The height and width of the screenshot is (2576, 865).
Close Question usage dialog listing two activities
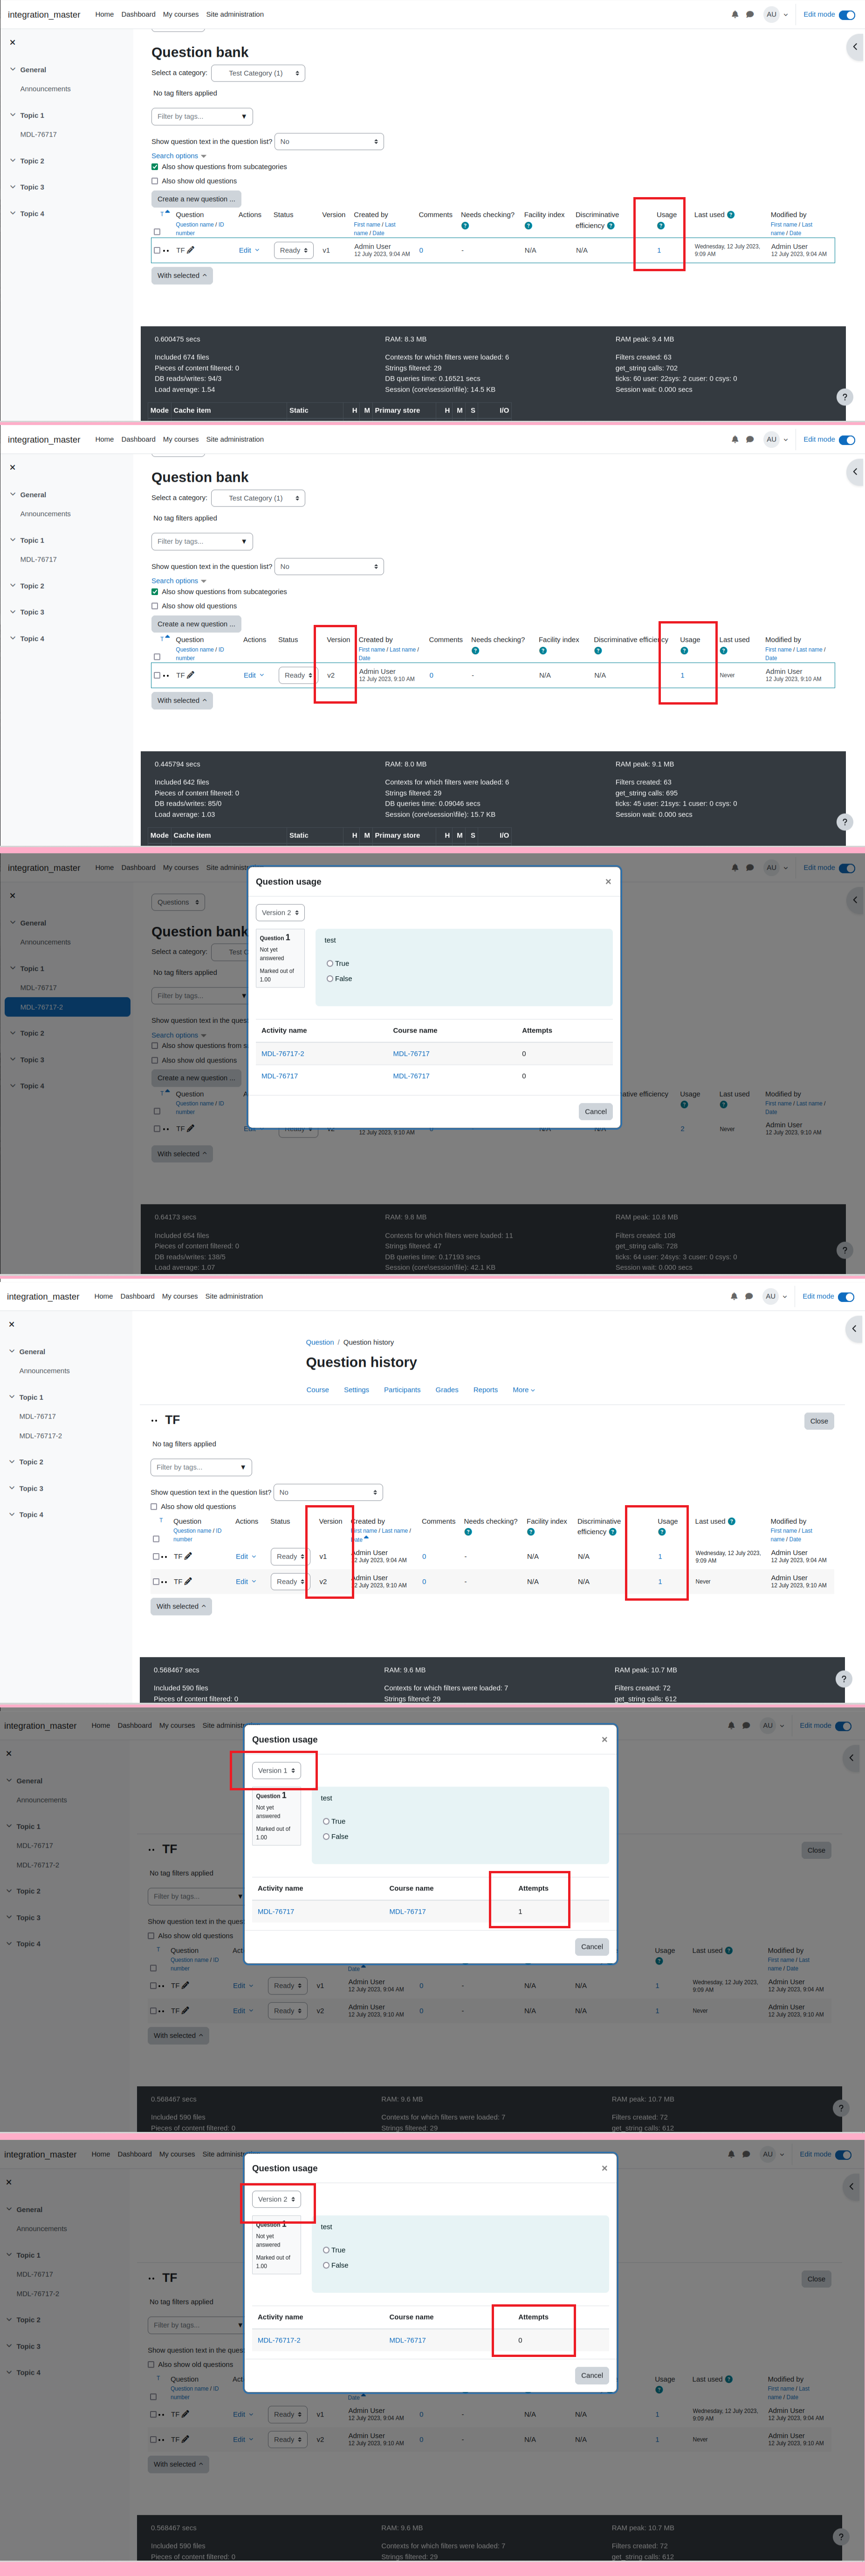(608, 882)
